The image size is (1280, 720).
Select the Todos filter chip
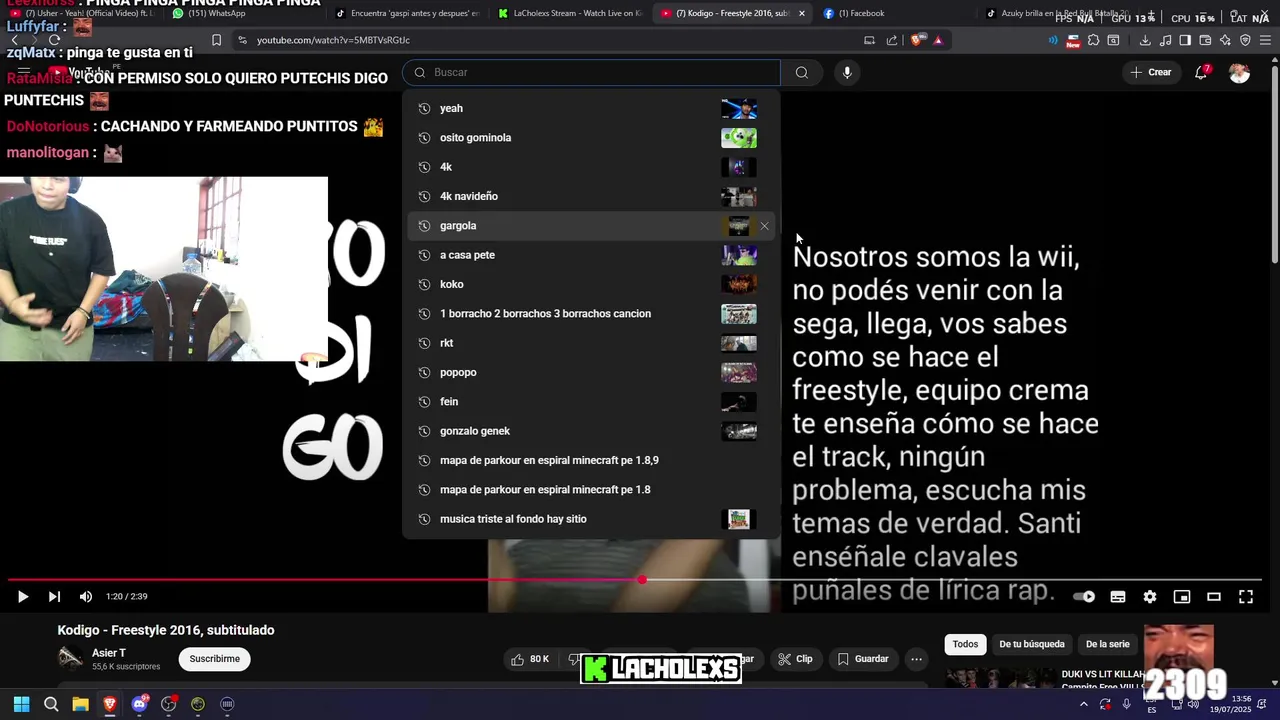[x=965, y=644]
